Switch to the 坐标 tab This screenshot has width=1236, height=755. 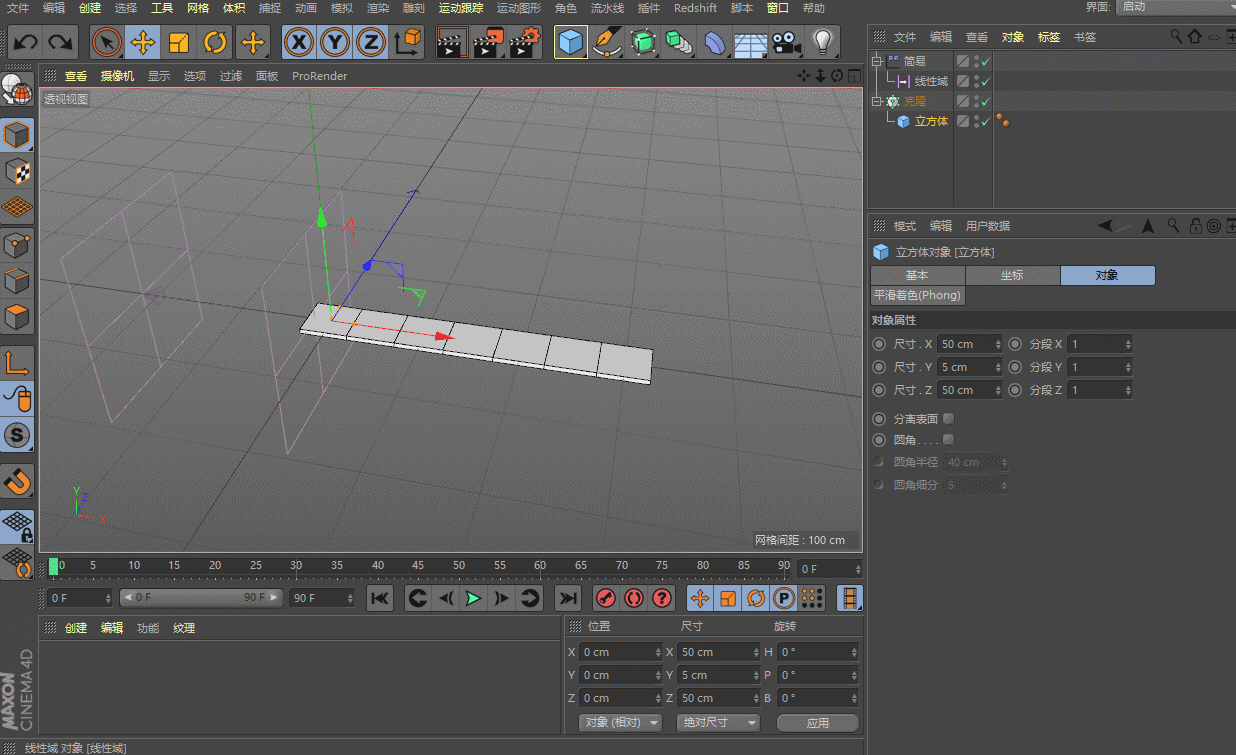[1012, 275]
